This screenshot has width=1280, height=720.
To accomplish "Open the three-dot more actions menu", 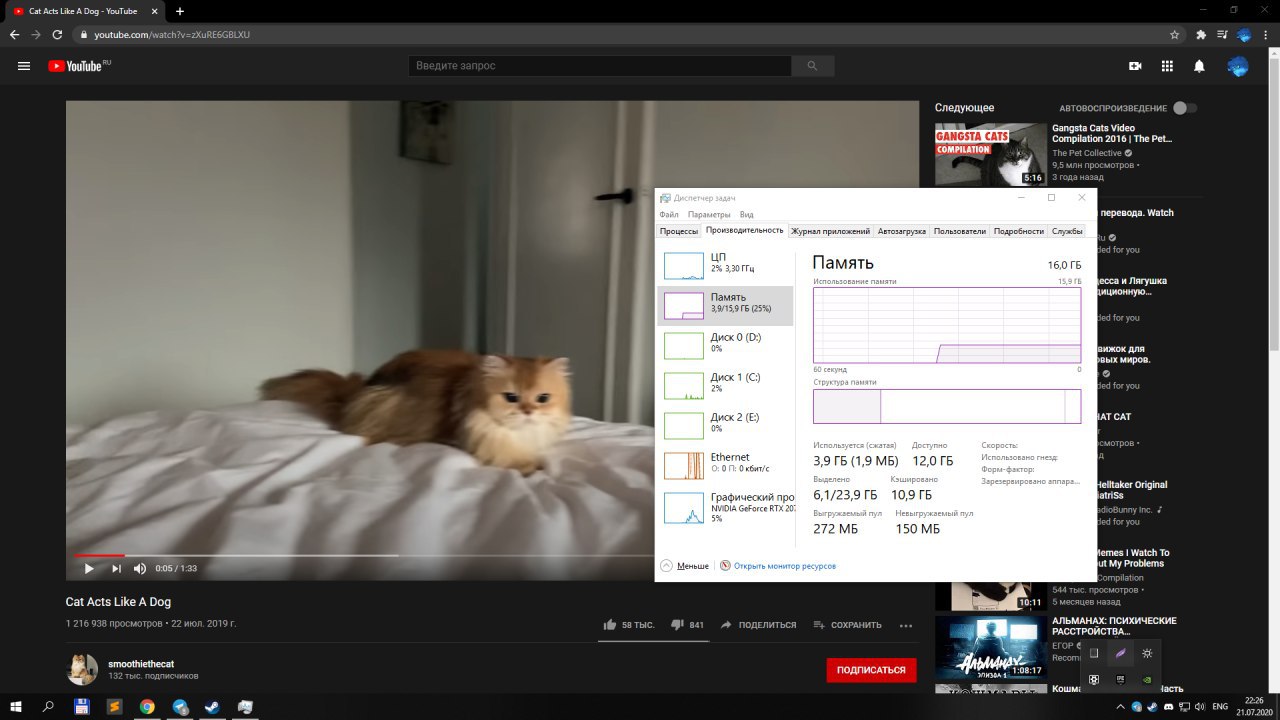I will pos(906,625).
